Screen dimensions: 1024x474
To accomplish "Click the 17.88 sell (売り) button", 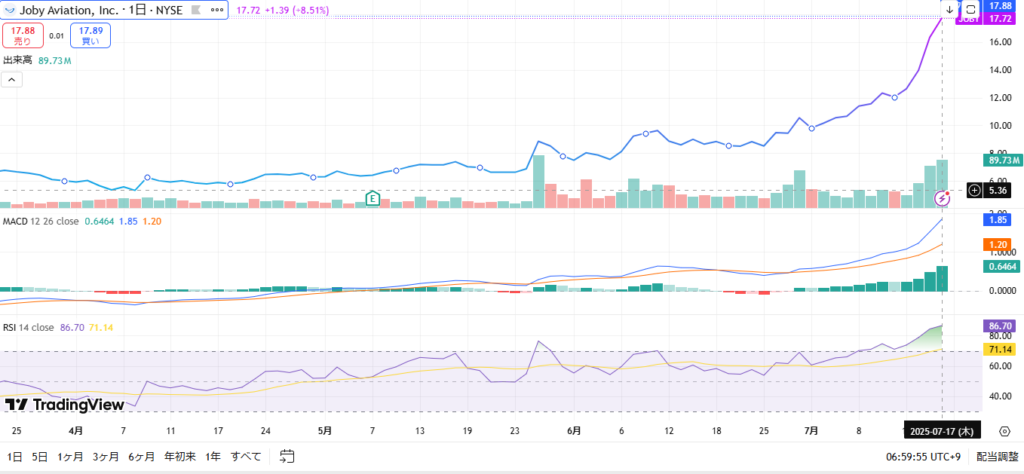I will tap(22, 35).
